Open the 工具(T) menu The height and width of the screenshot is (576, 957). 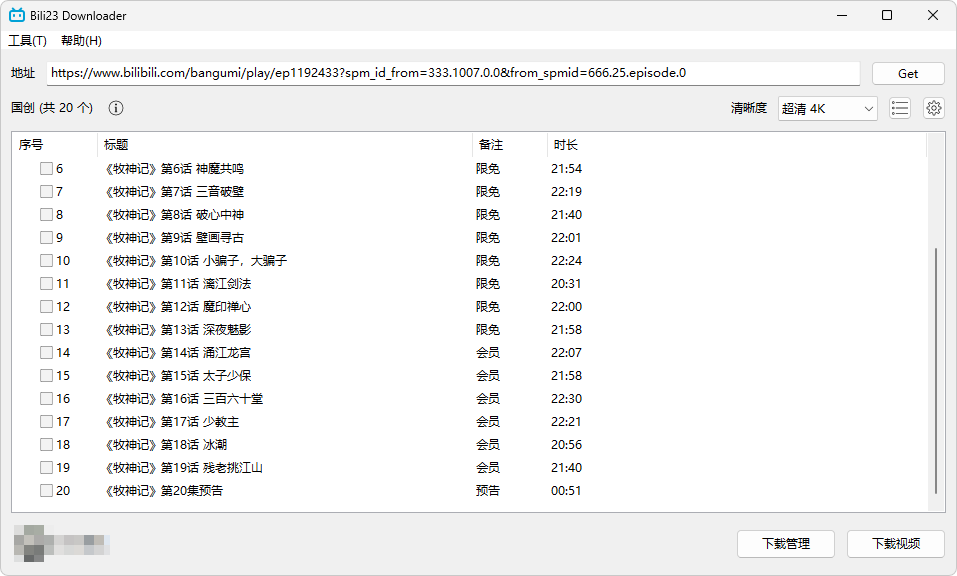click(28, 40)
